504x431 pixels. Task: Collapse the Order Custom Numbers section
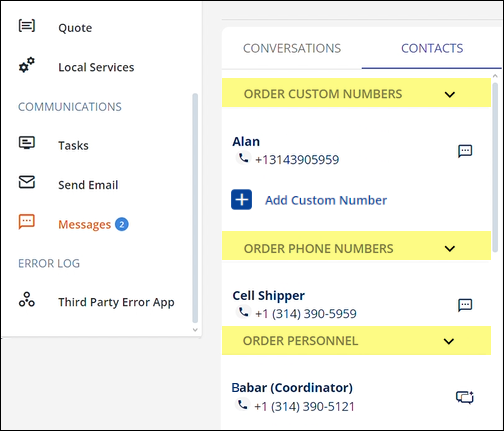(450, 95)
